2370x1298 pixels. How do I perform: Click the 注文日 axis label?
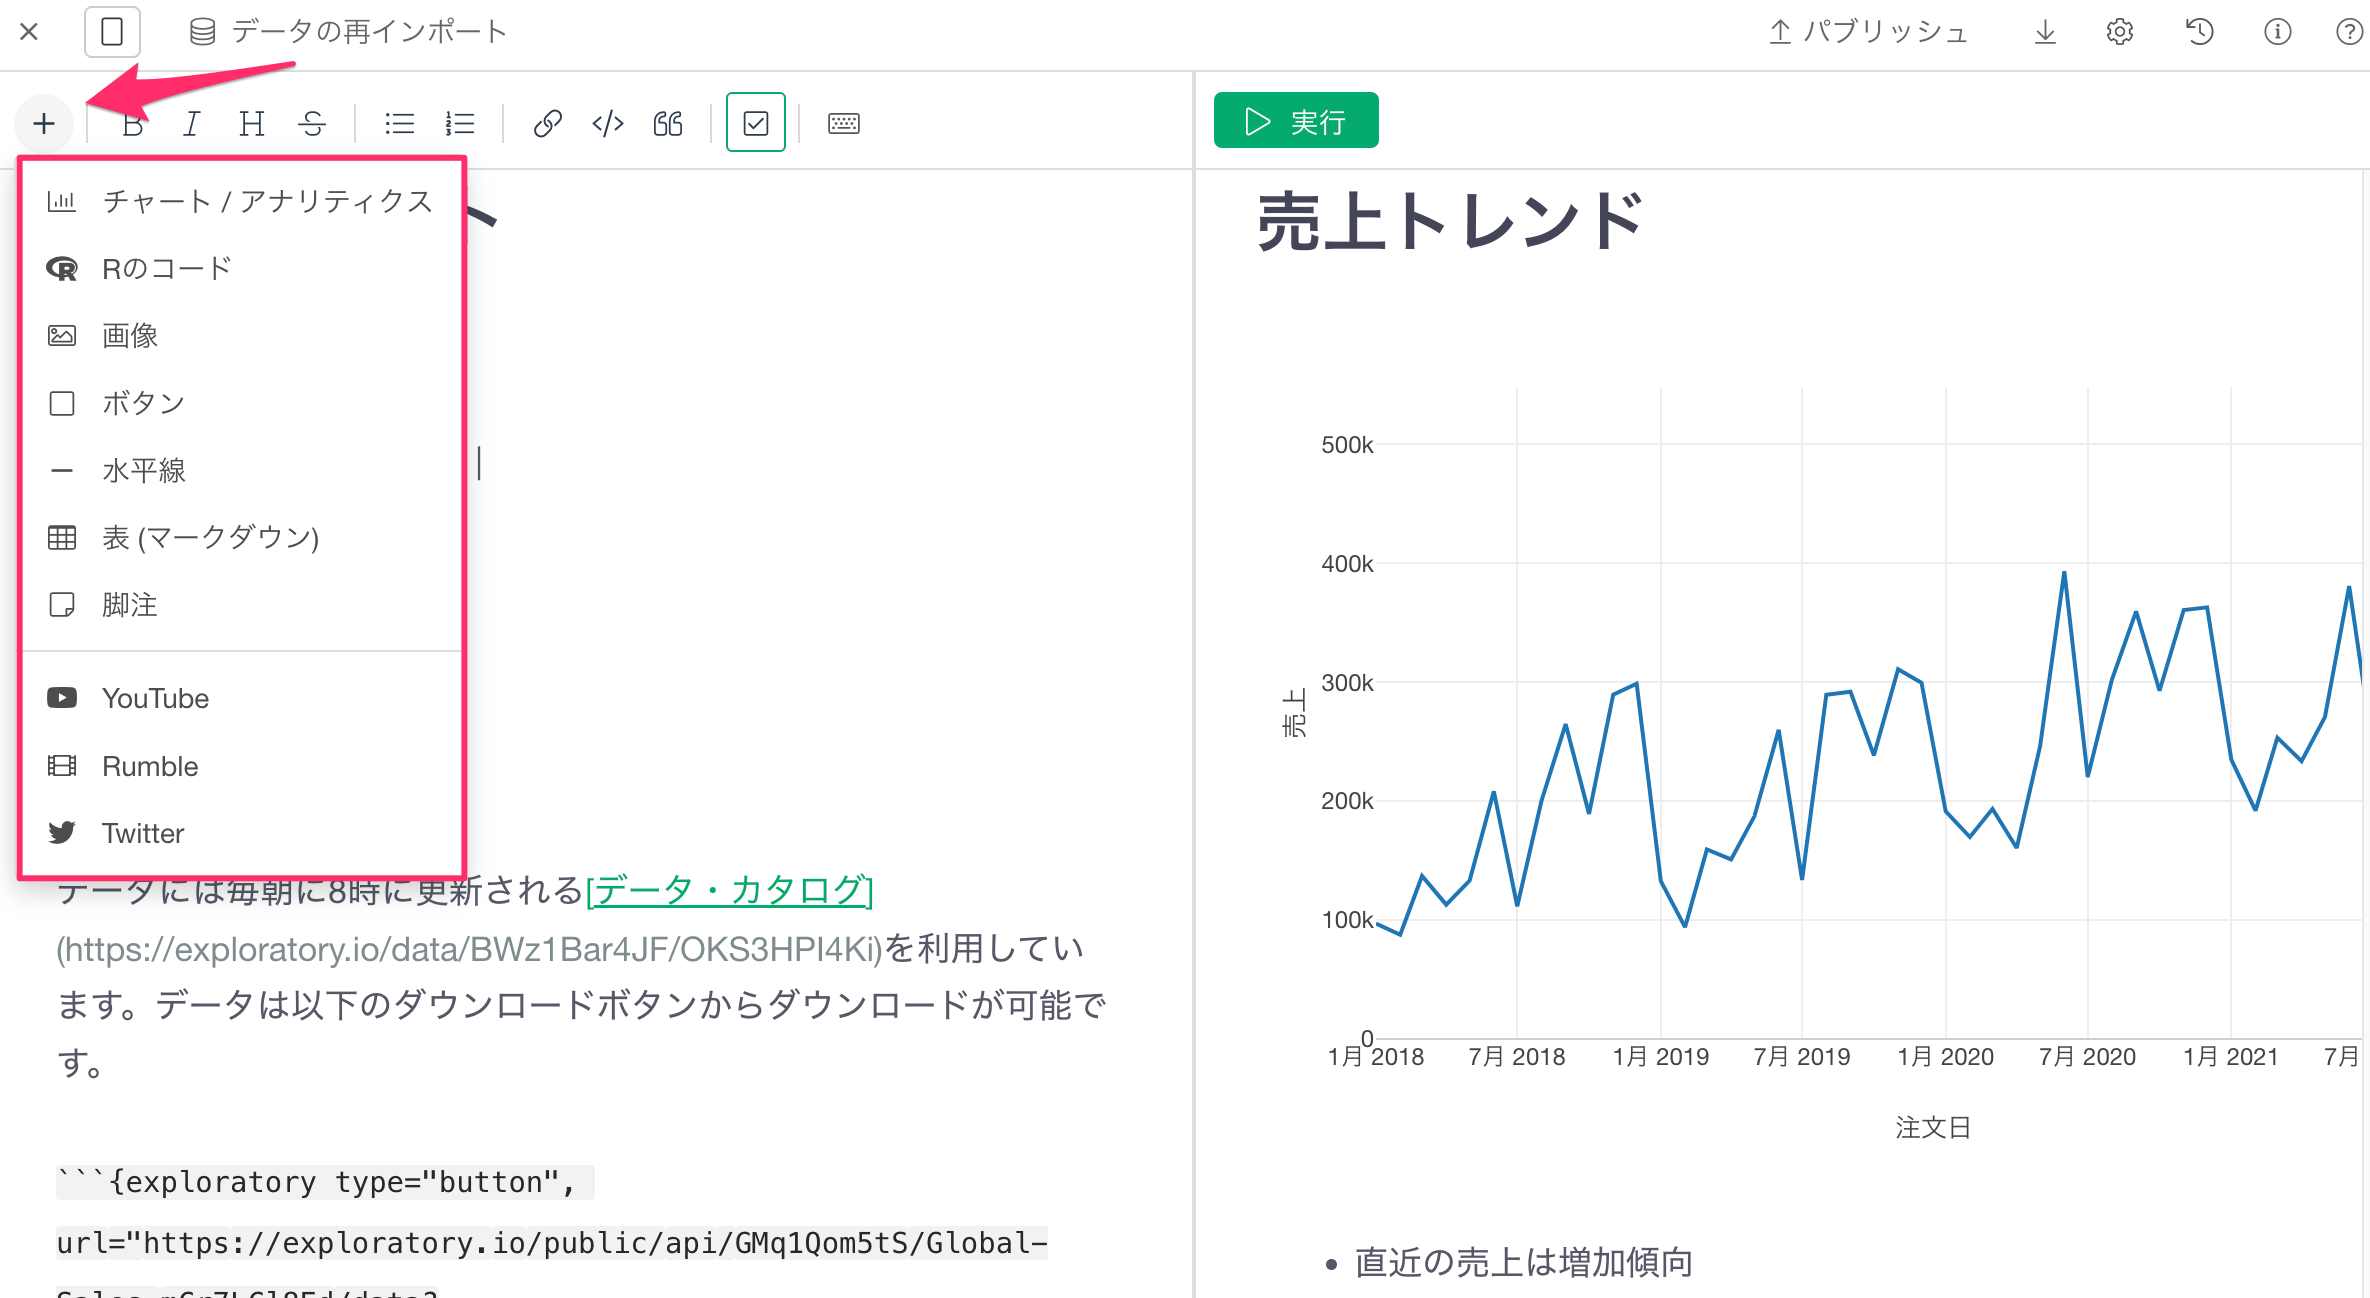click(x=1932, y=1128)
